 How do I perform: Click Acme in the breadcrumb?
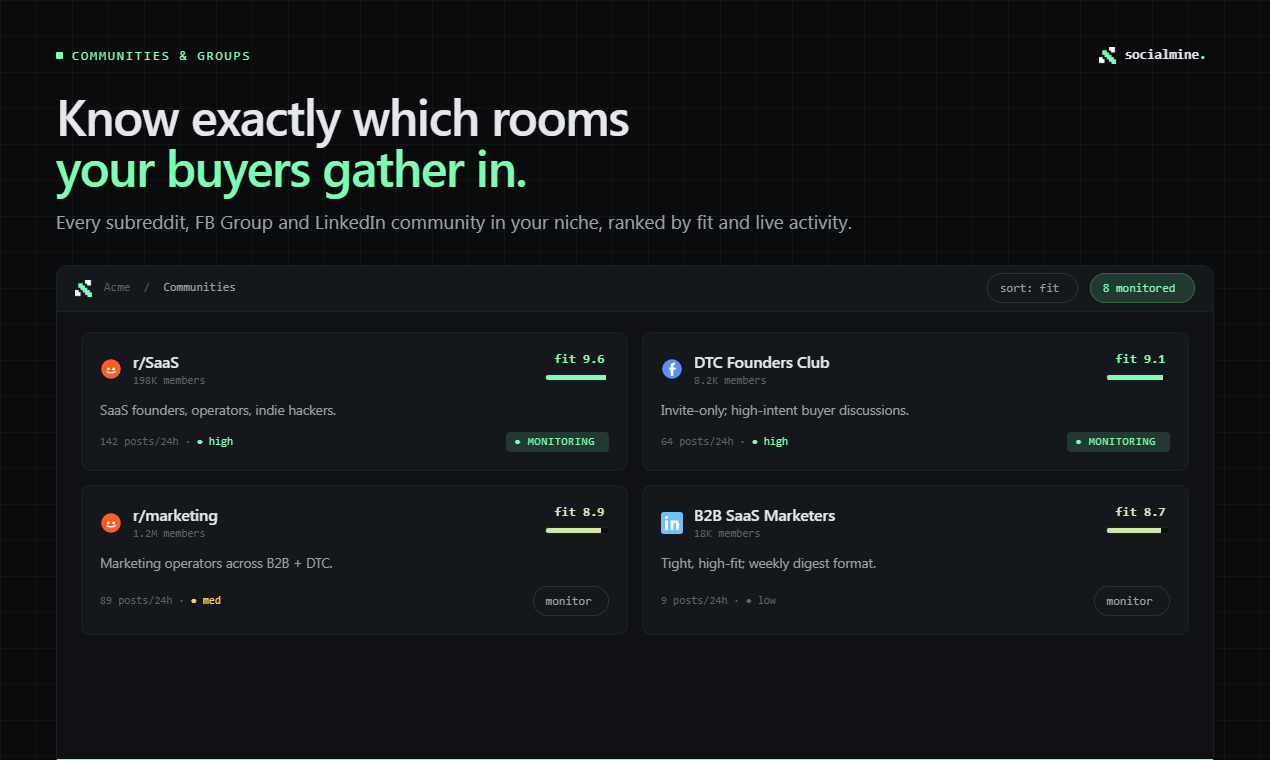(117, 287)
